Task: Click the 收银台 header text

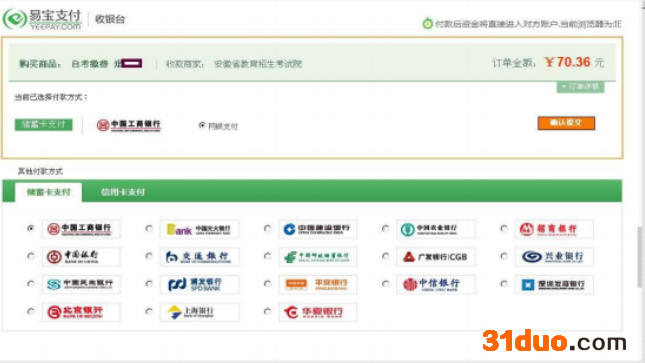Action: click(110, 19)
